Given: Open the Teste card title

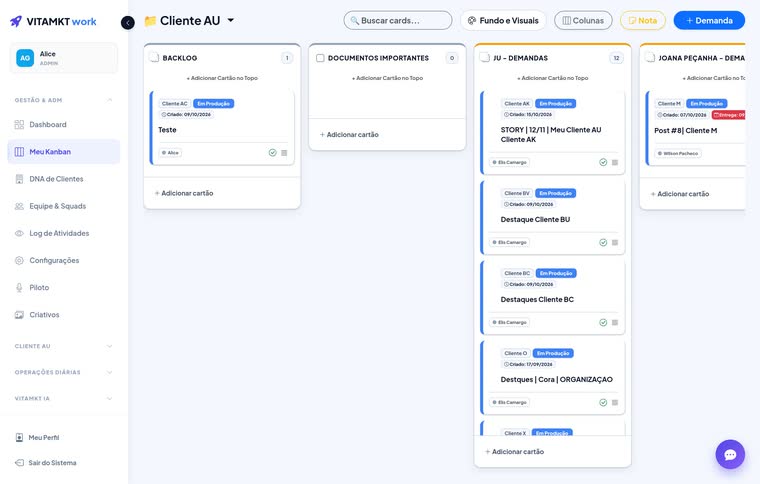Looking at the screenshot, I should pos(167,130).
